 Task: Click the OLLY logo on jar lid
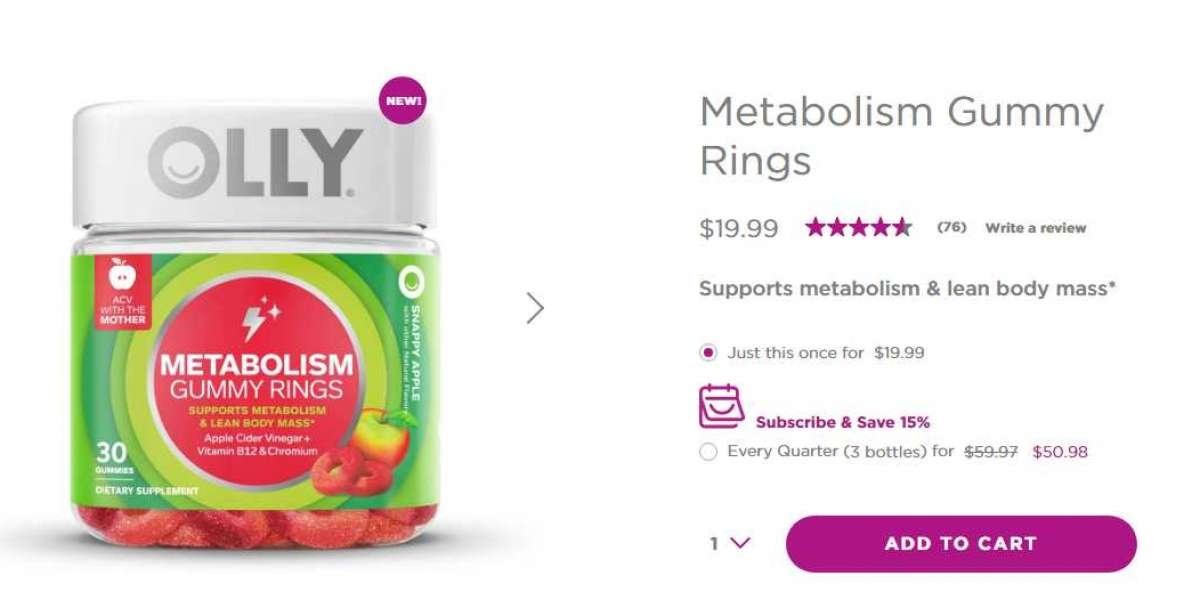(256, 163)
